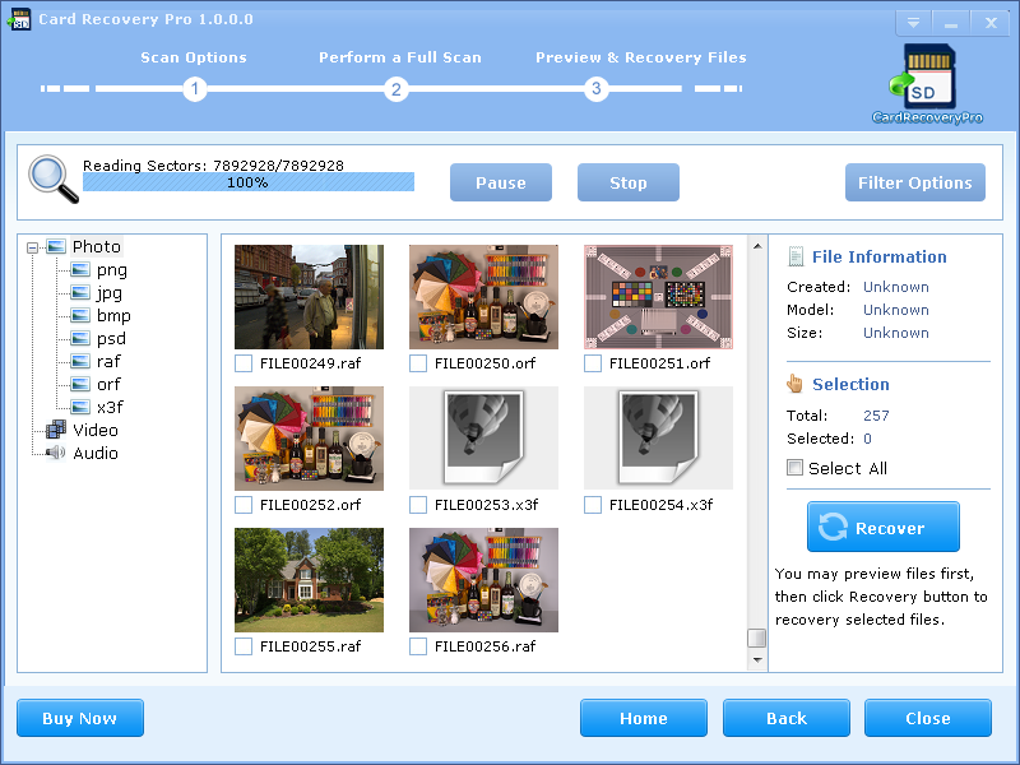1020x765 pixels.
Task: Check the box for FILE00254.x3f
Action: tap(593, 505)
